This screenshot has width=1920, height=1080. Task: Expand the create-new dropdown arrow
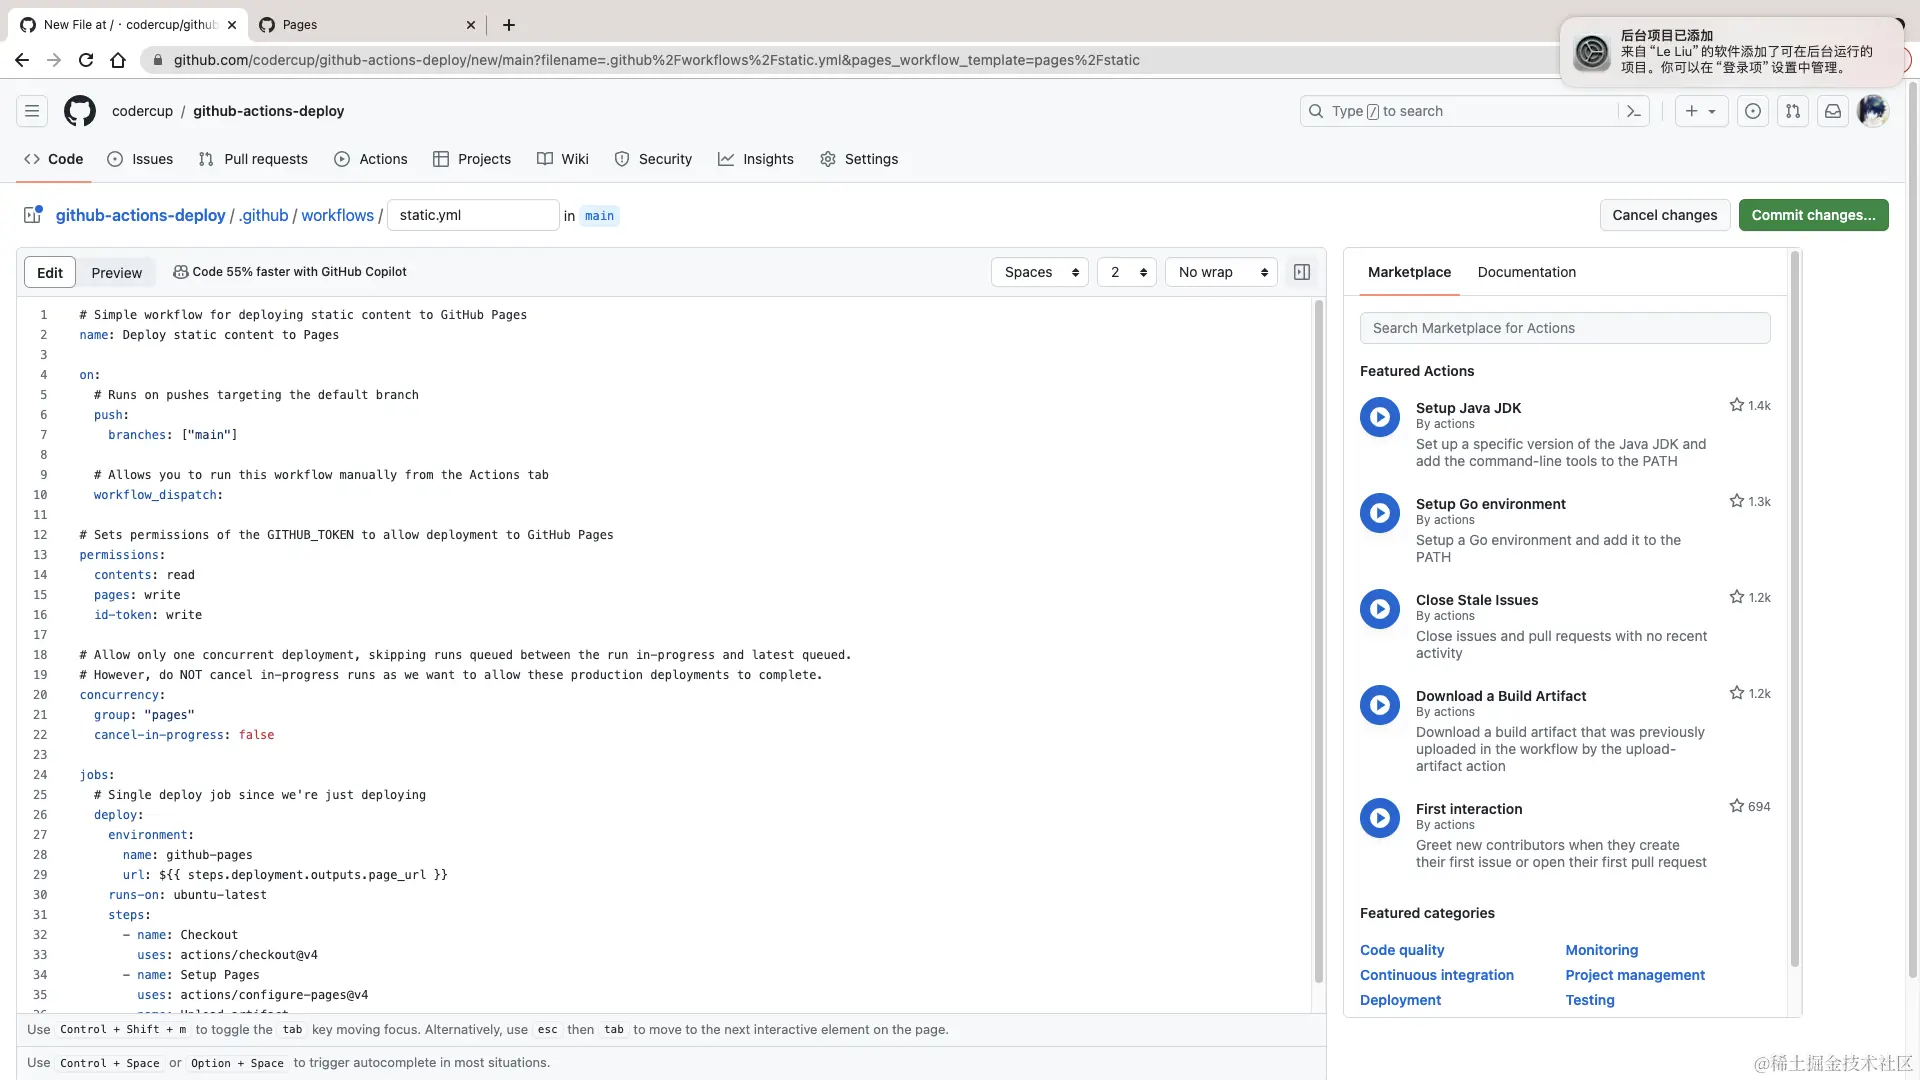(x=1712, y=111)
